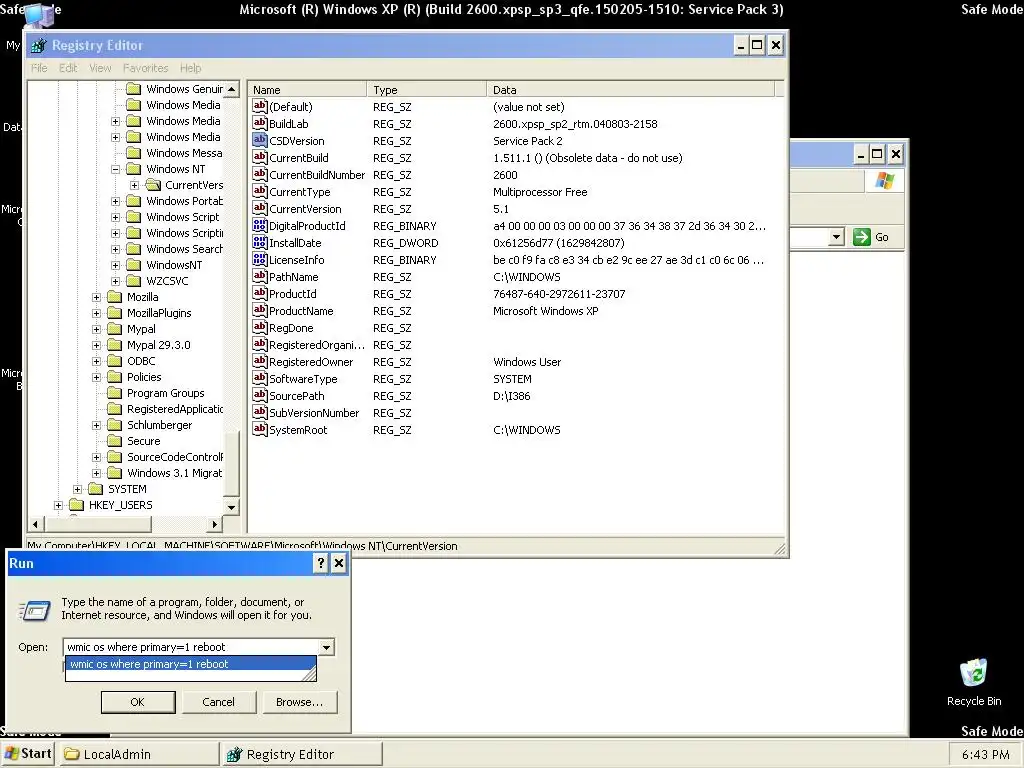Click the Run dialog help question mark

[x=320, y=563]
